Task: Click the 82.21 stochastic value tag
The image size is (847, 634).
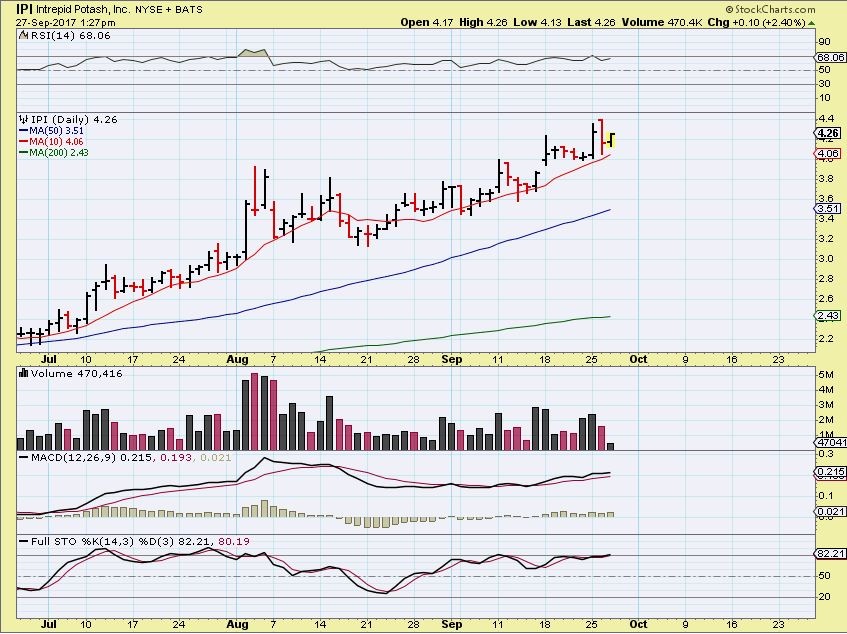Action: (x=829, y=553)
